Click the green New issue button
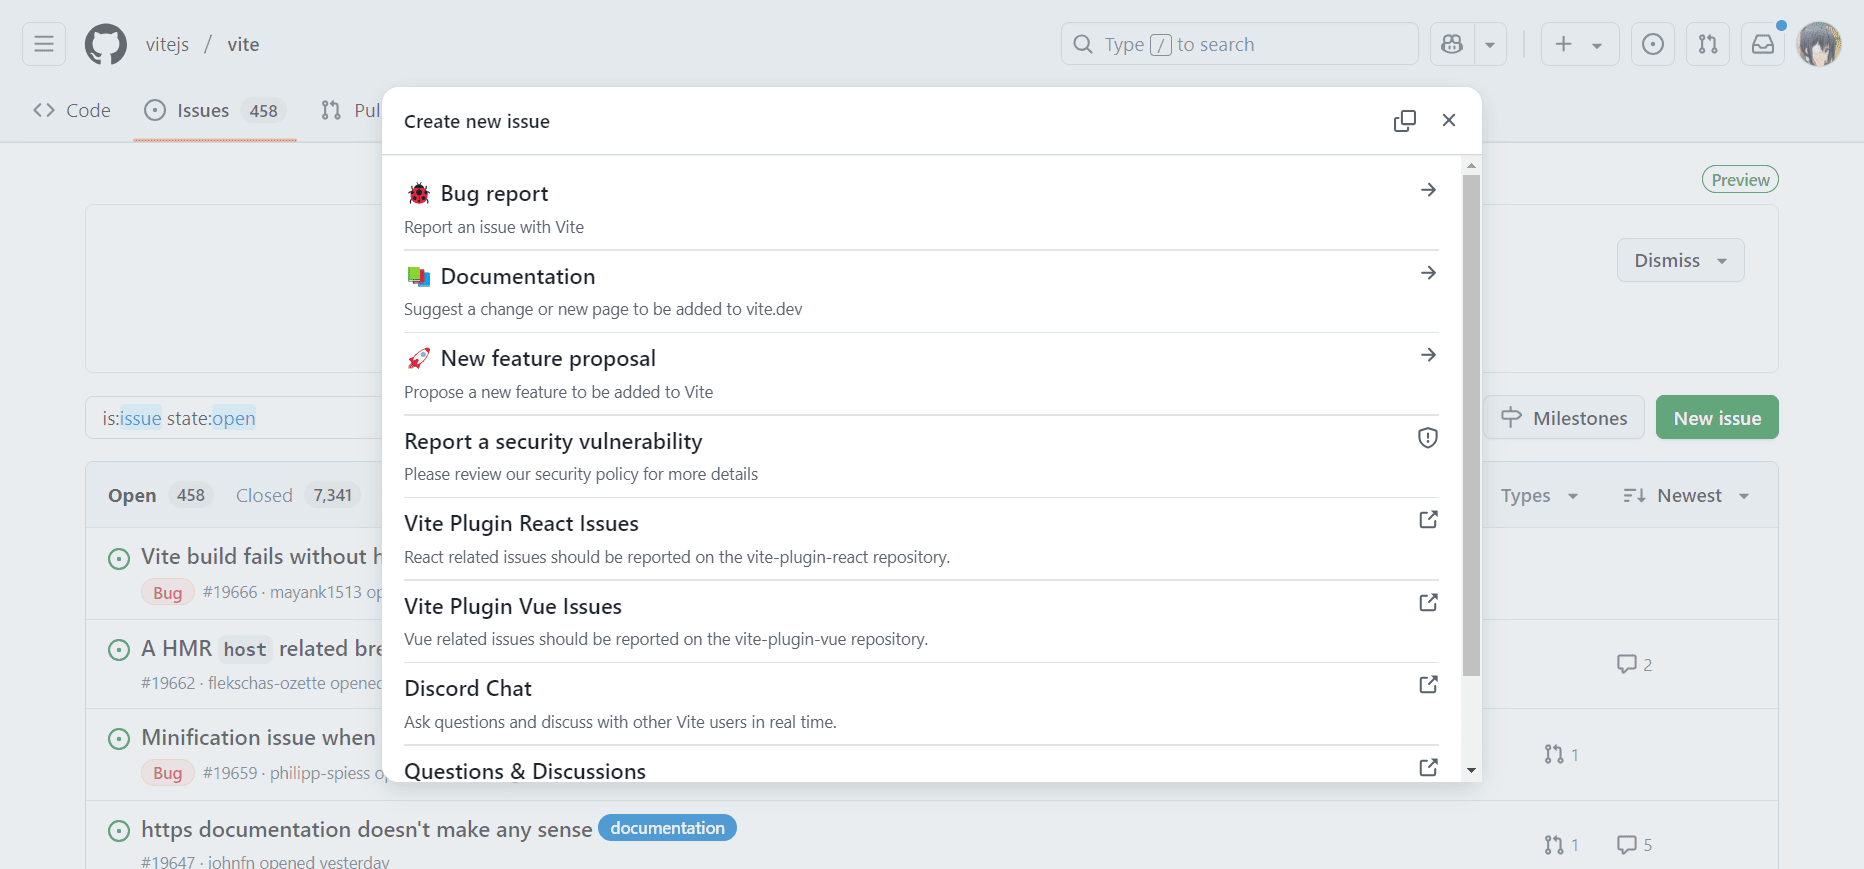This screenshot has width=1864, height=869. pos(1717,418)
